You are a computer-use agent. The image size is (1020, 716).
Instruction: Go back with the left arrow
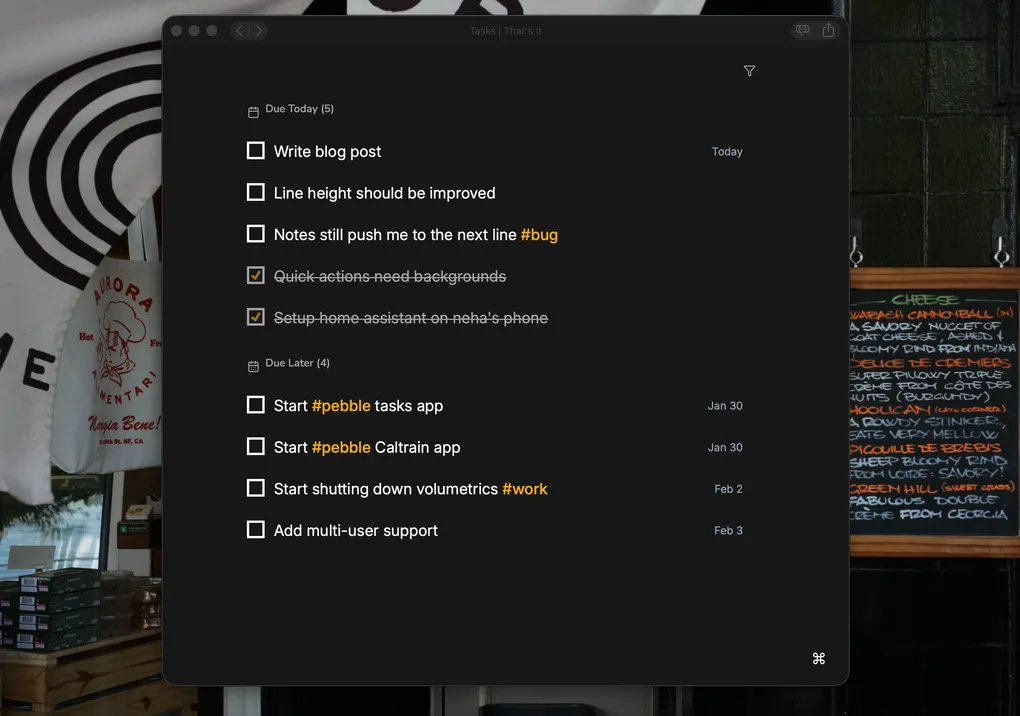point(239,31)
